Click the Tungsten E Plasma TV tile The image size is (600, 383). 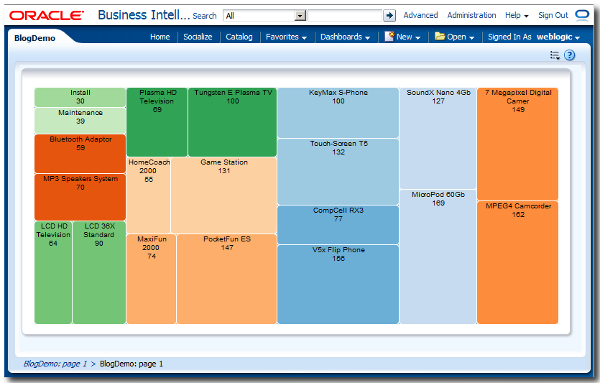pyautogui.click(x=232, y=122)
